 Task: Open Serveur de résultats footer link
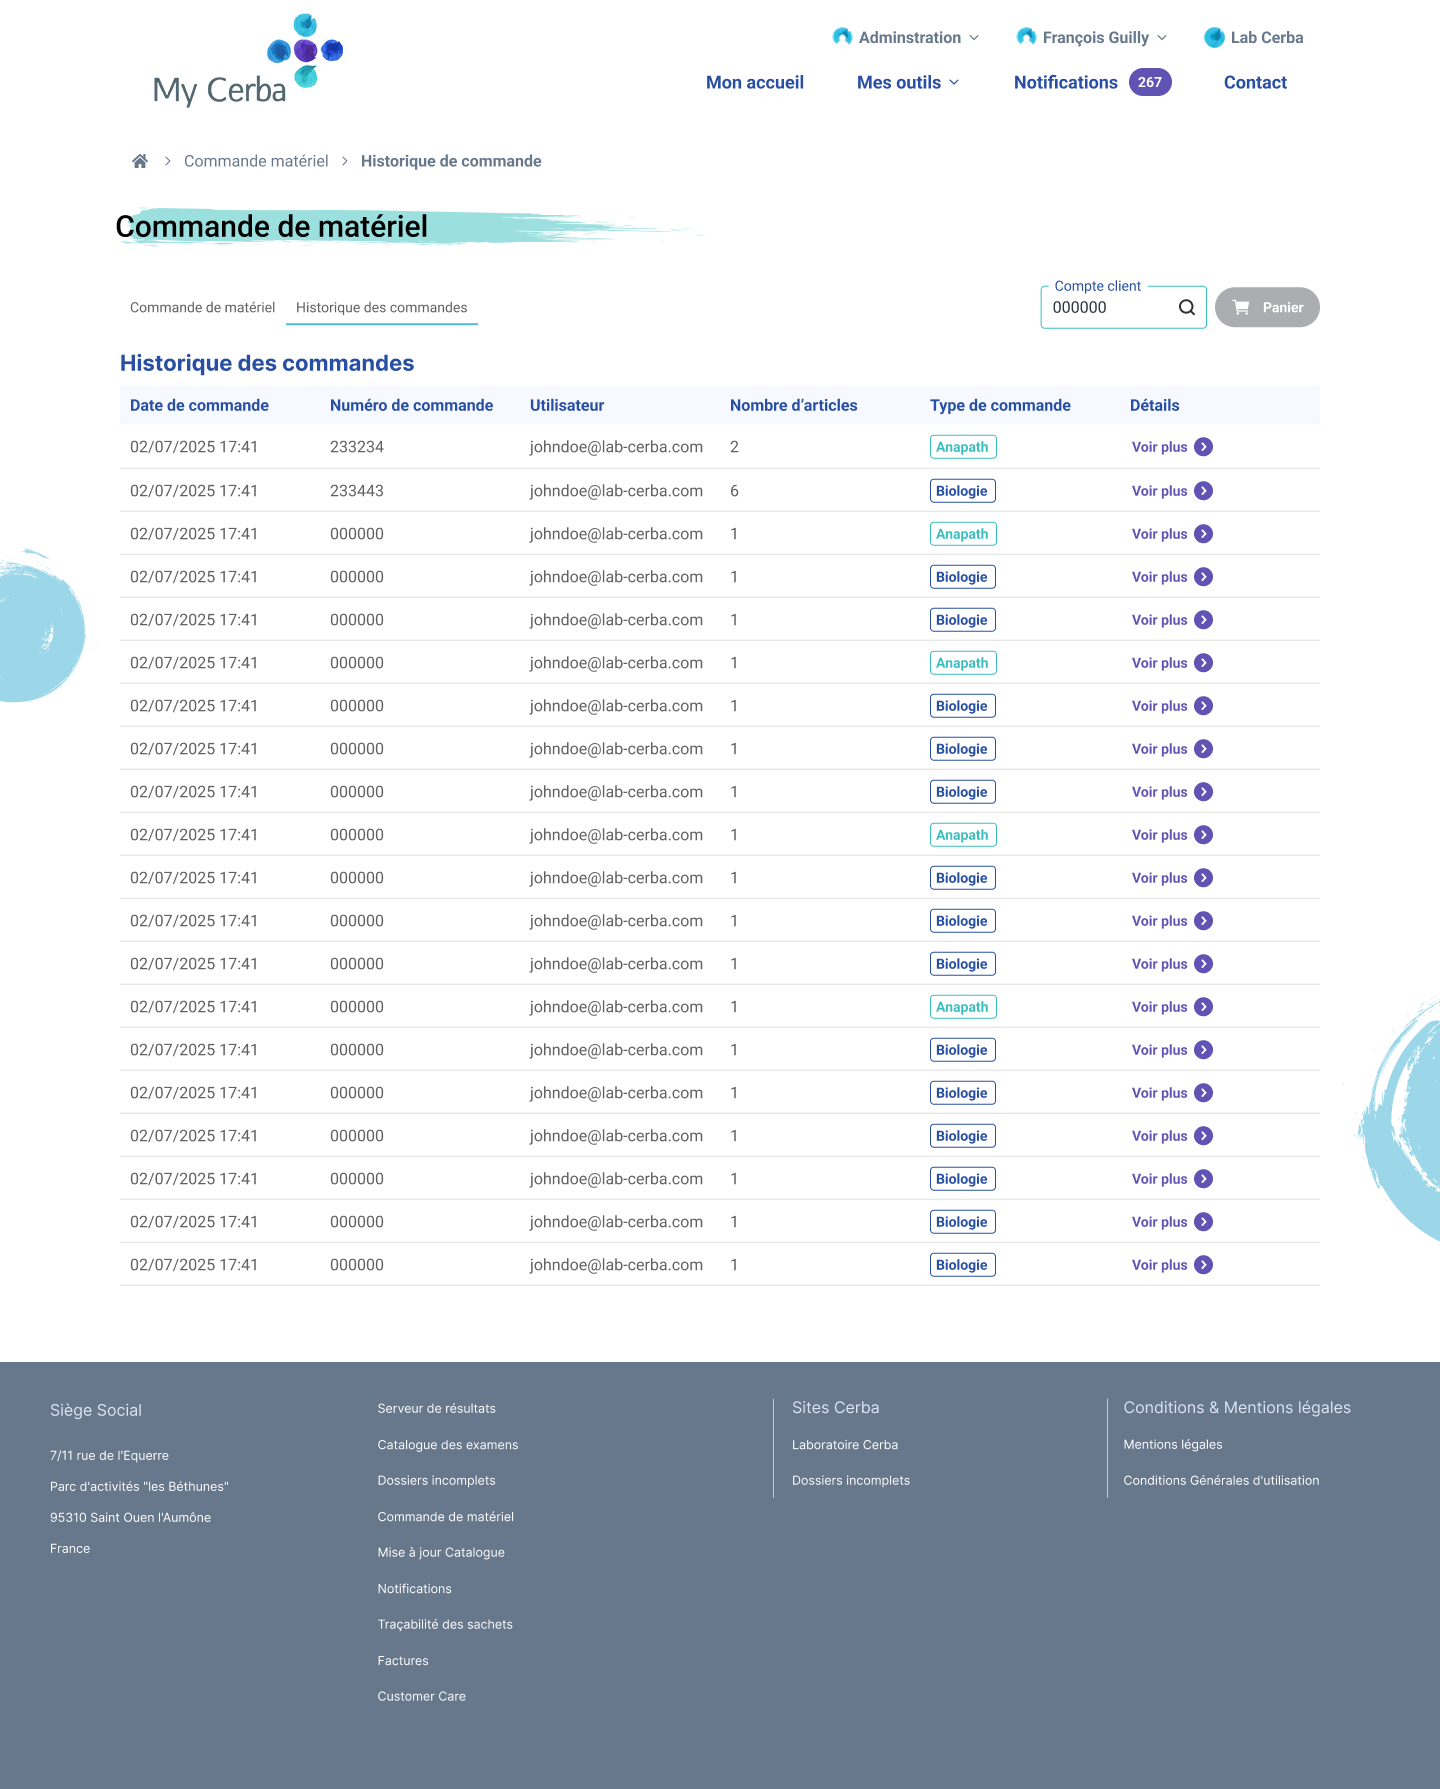(x=436, y=1408)
